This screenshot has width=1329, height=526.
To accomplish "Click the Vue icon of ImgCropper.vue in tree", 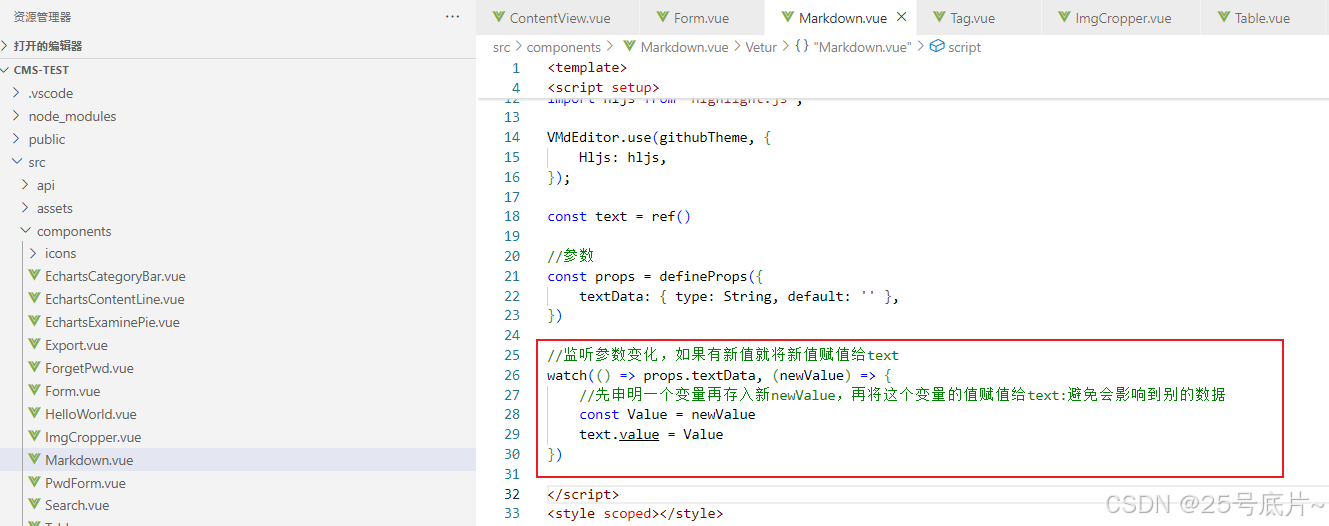I will (x=35, y=437).
